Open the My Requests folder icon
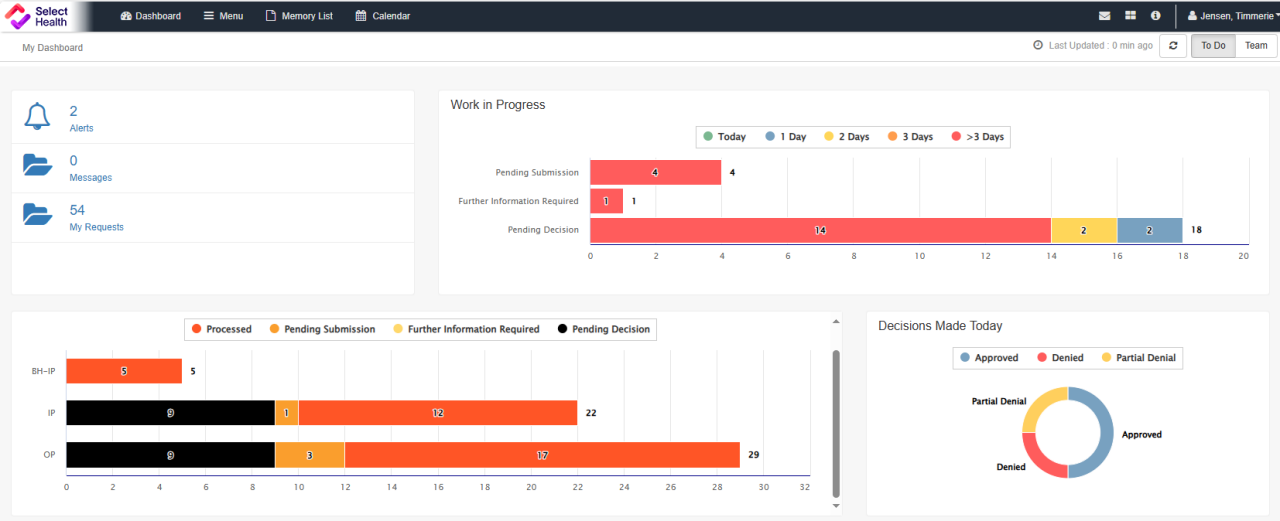This screenshot has height=521, width=1280. point(37,215)
